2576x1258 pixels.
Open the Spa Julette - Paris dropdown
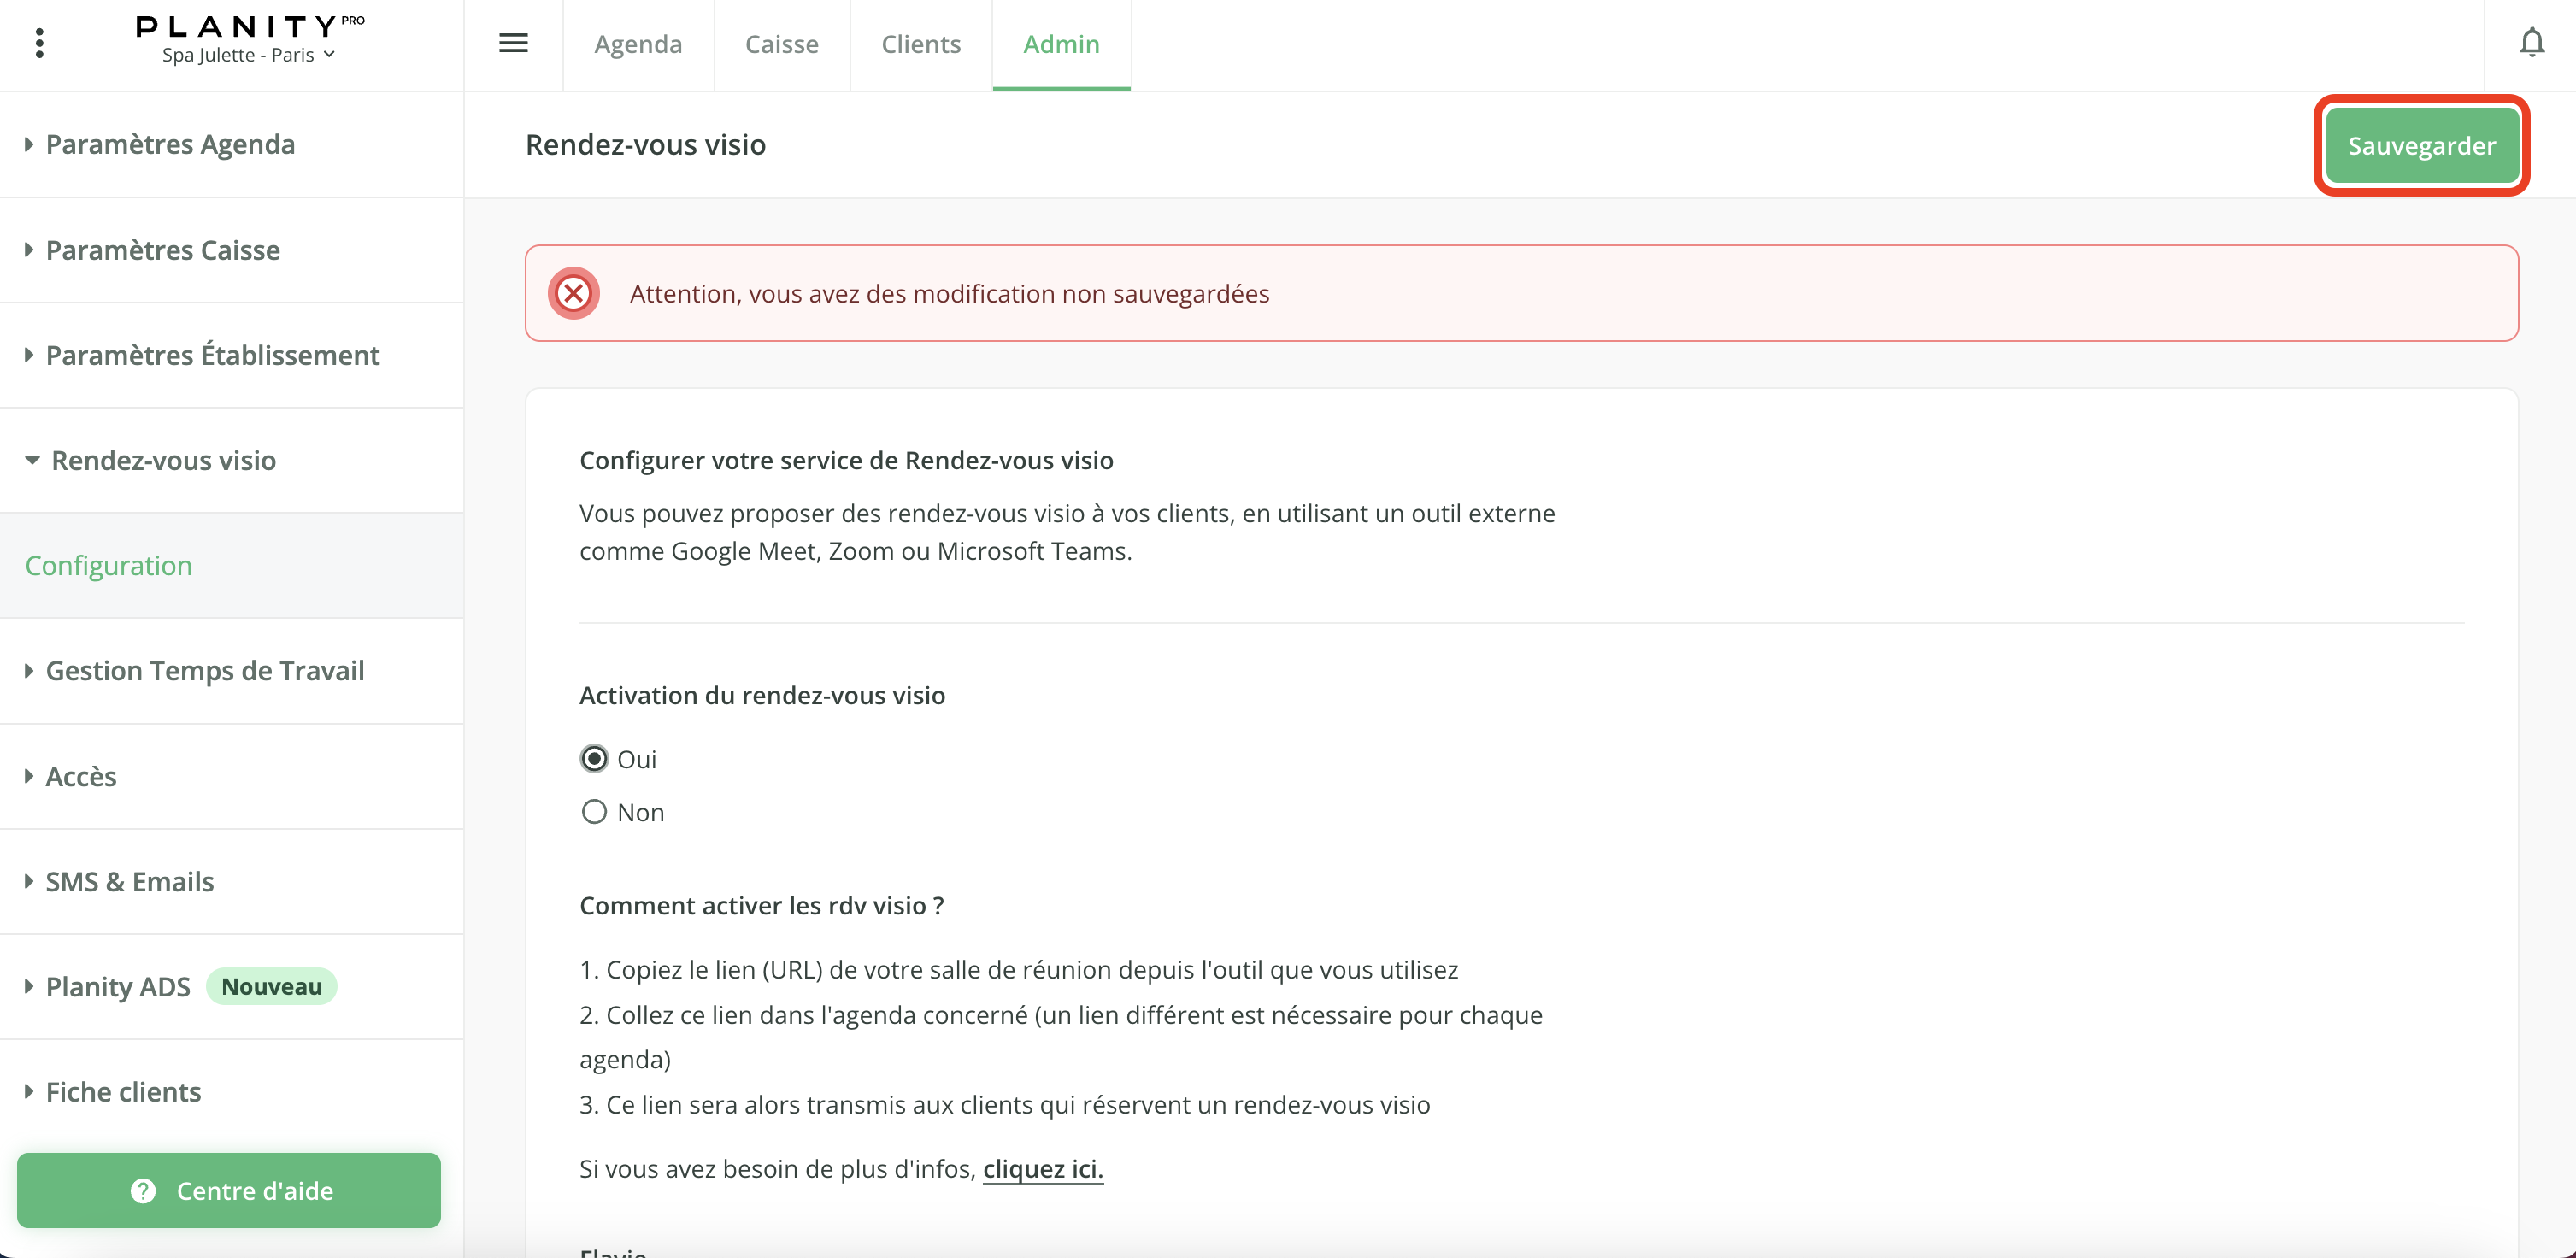248,56
